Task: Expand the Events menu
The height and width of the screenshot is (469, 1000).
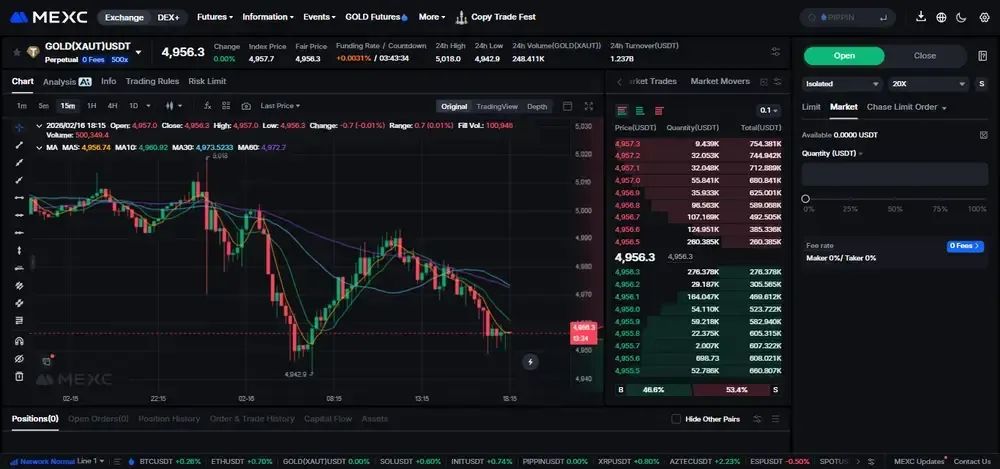Action: 319,17
